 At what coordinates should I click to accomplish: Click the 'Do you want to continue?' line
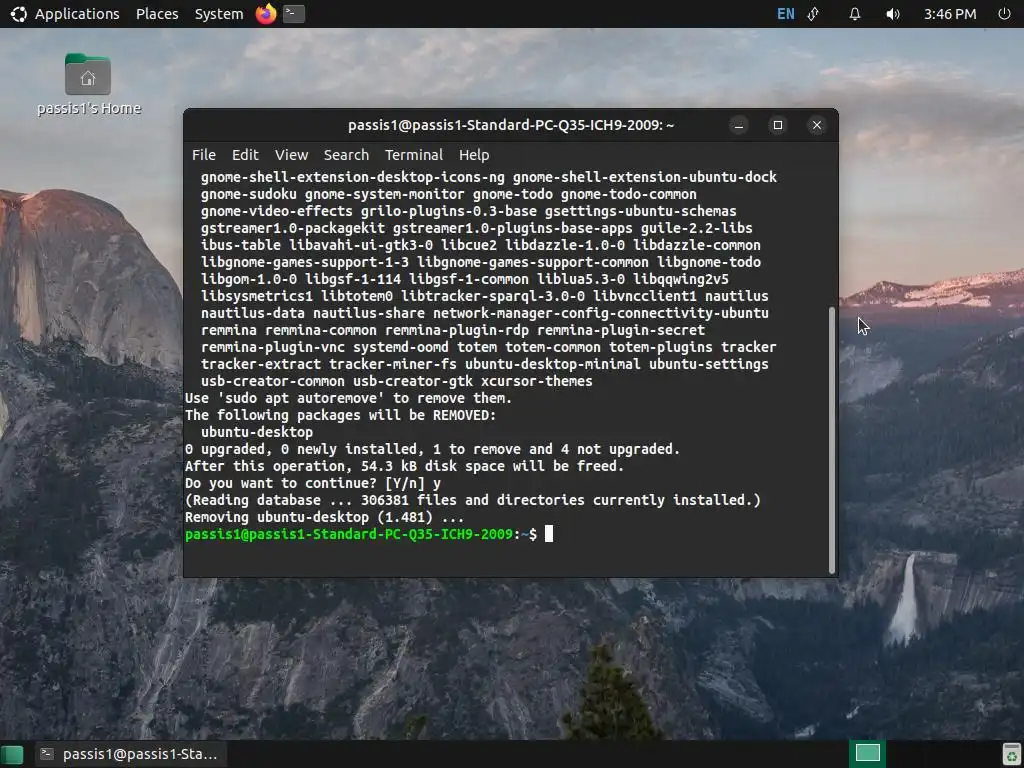[313, 483]
